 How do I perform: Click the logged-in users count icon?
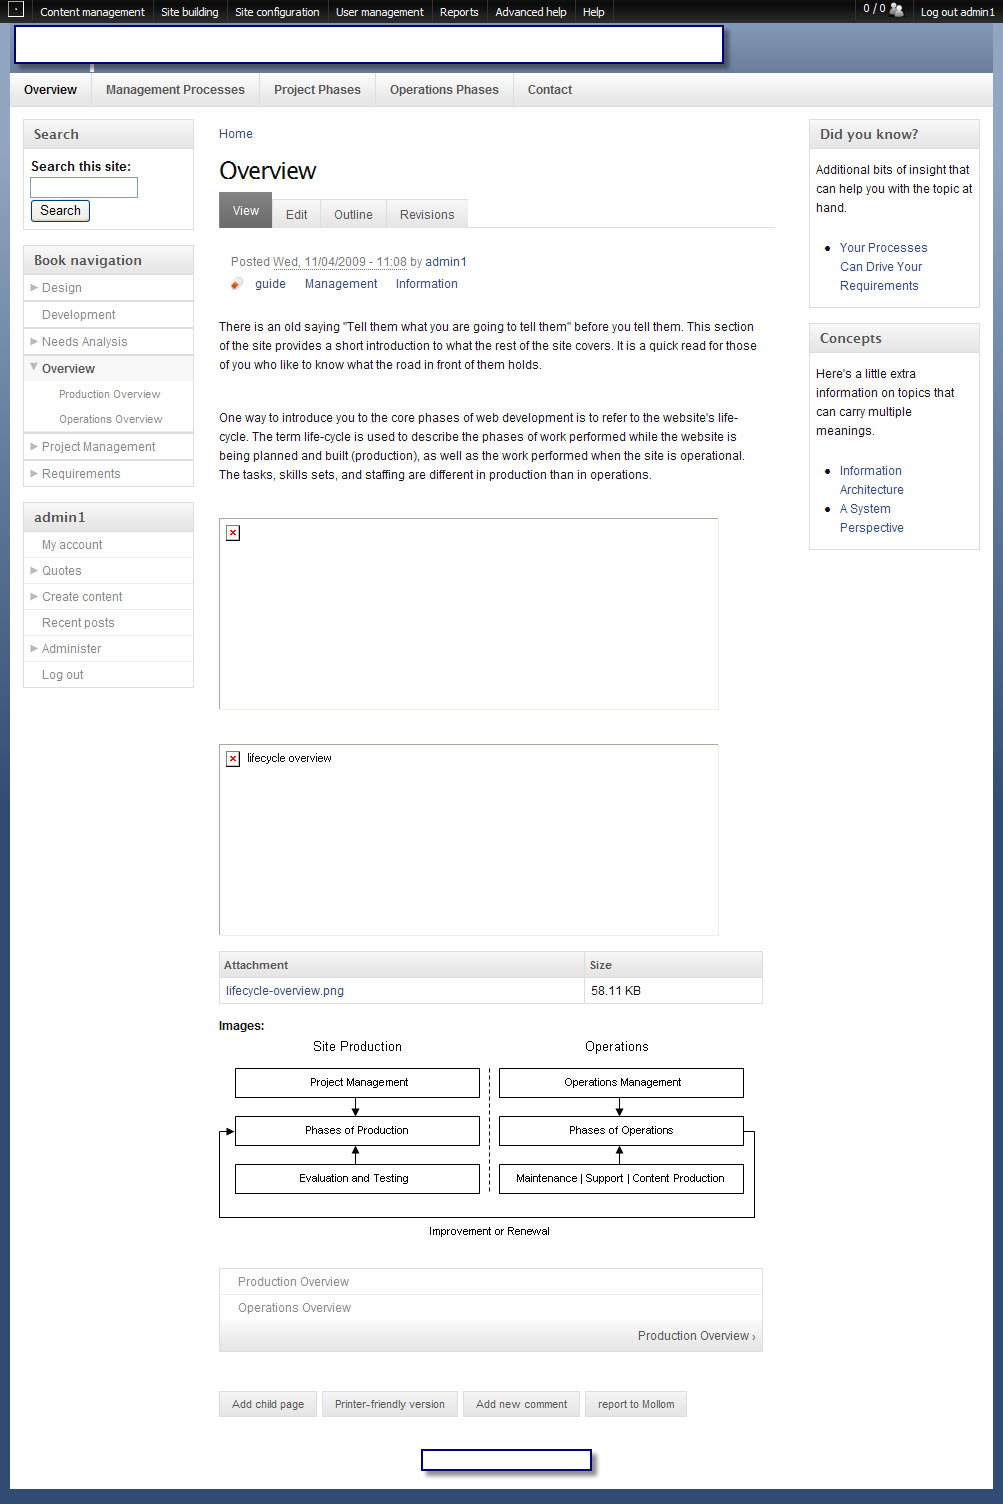point(896,10)
